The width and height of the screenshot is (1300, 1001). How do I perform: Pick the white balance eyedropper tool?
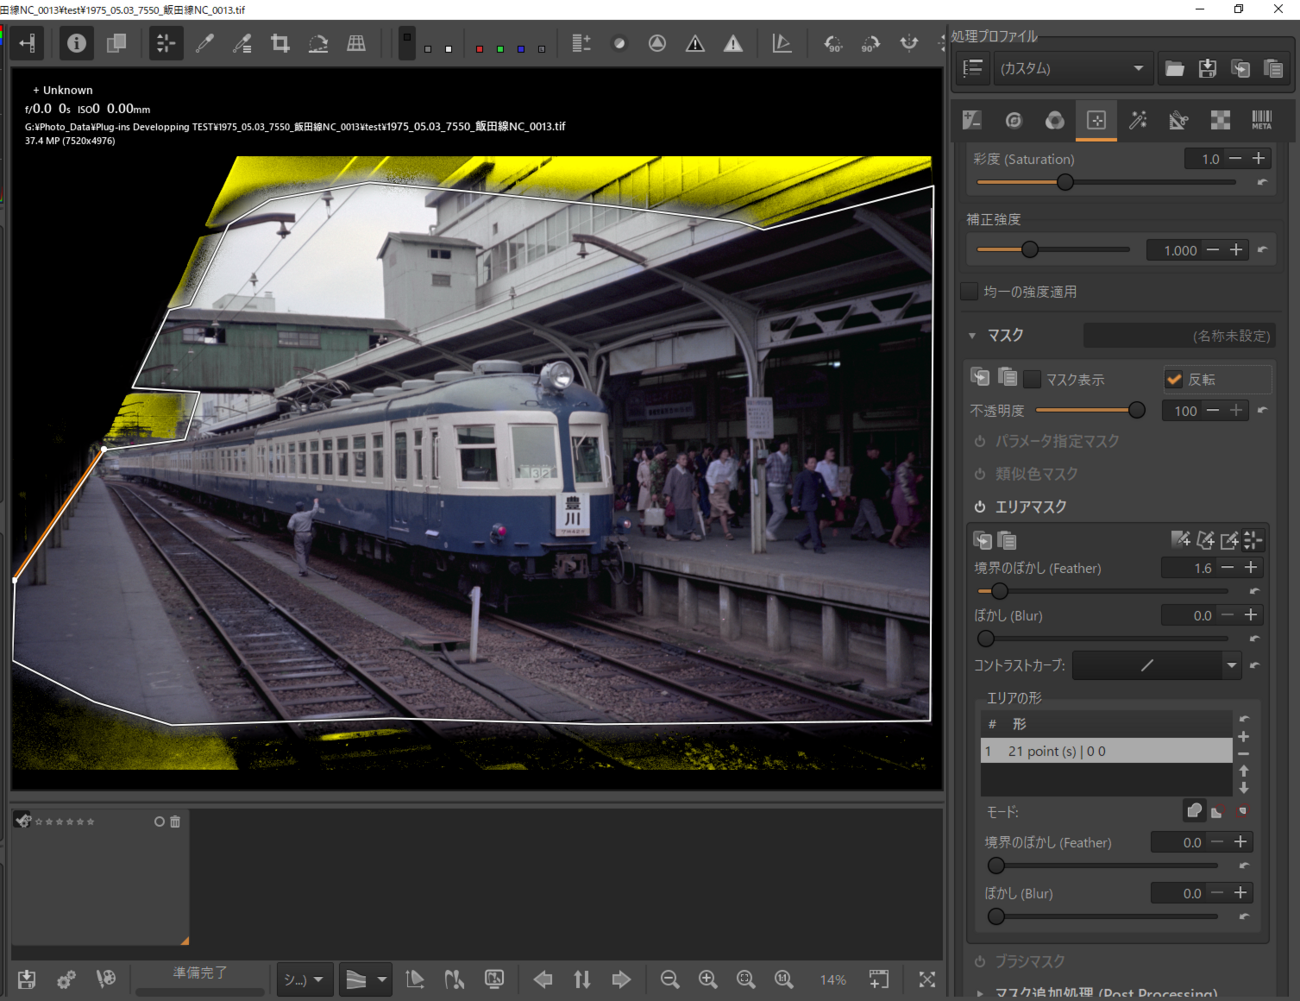pyautogui.click(x=205, y=44)
